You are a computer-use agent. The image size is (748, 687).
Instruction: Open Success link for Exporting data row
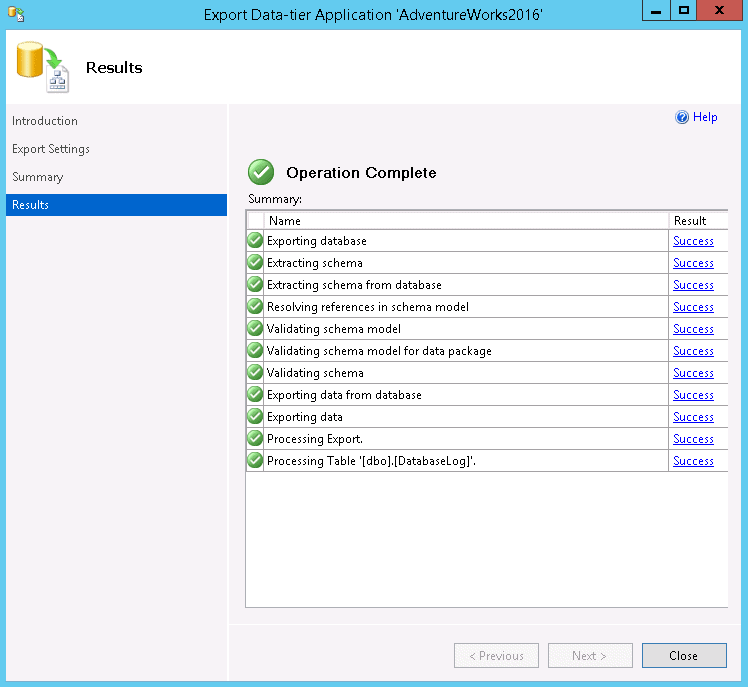[693, 417]
